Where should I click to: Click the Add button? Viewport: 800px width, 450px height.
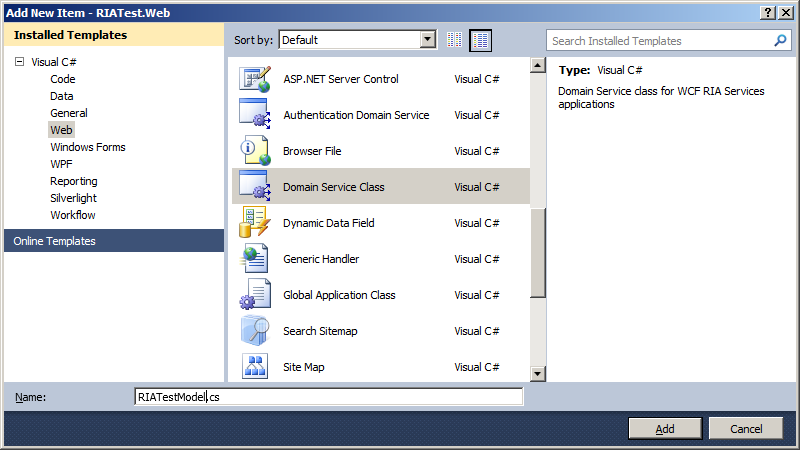click(665, 428)
